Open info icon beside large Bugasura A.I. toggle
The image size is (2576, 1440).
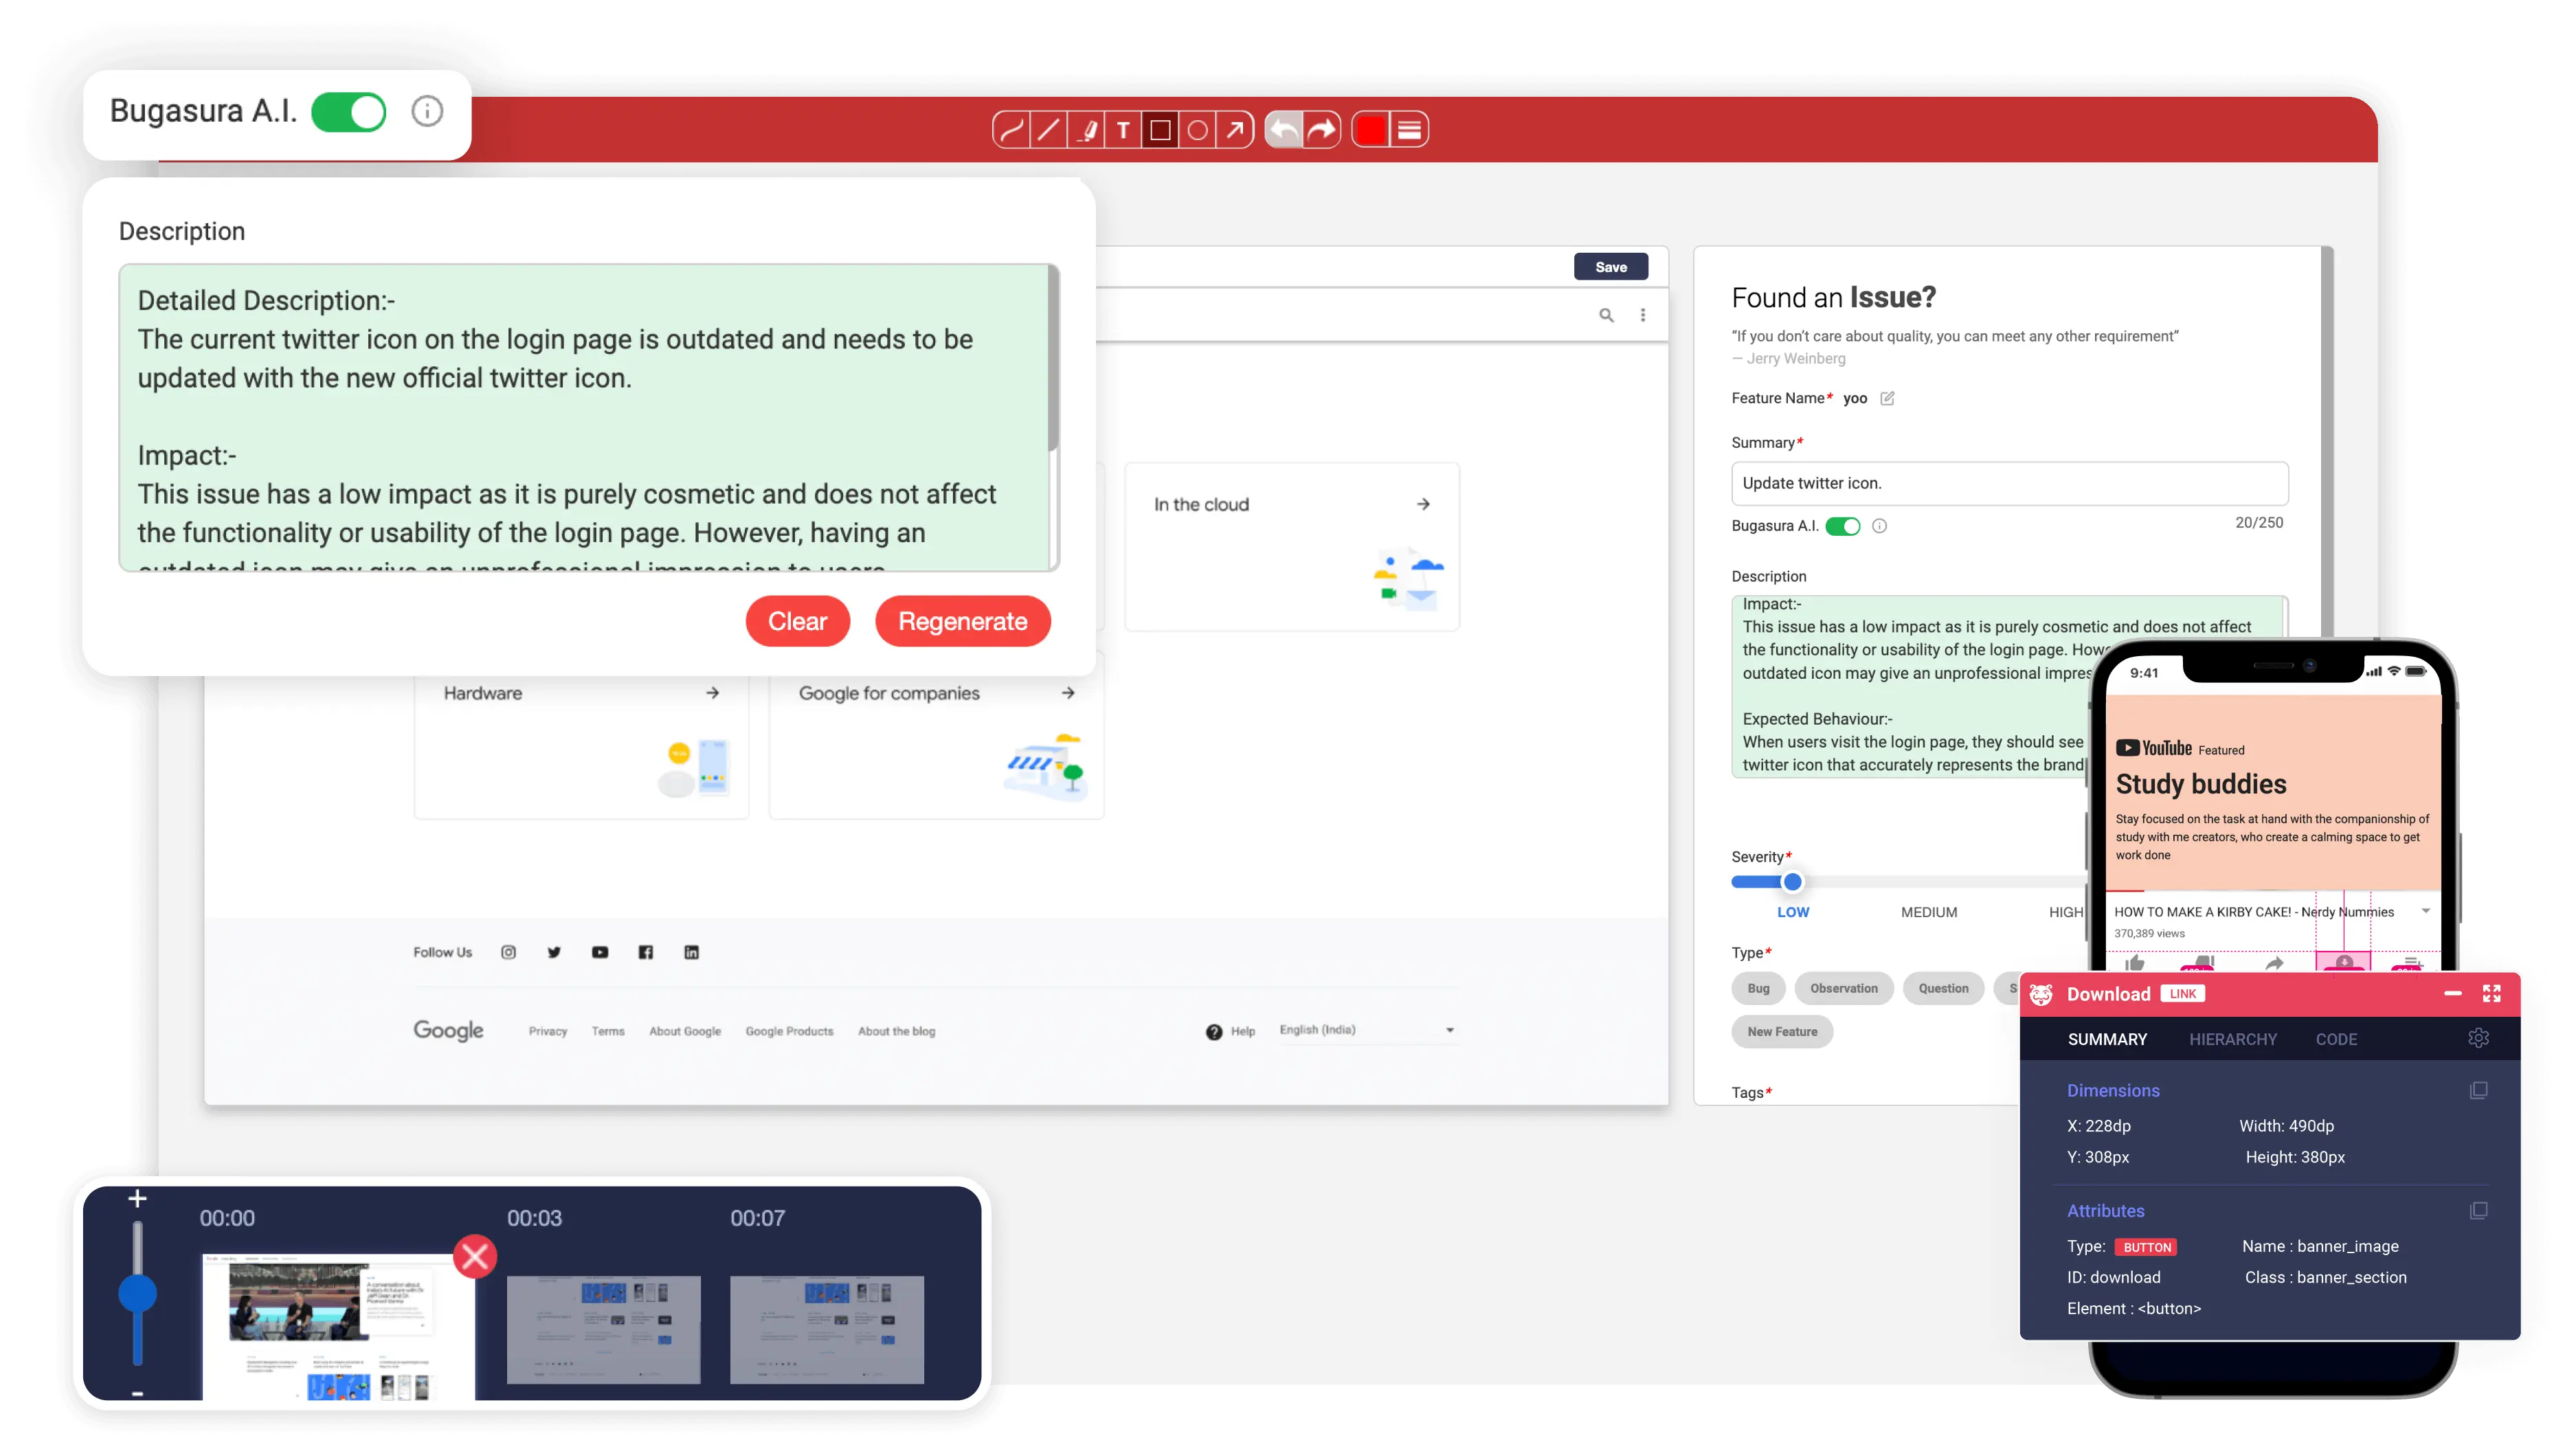(x=427, y=111)
